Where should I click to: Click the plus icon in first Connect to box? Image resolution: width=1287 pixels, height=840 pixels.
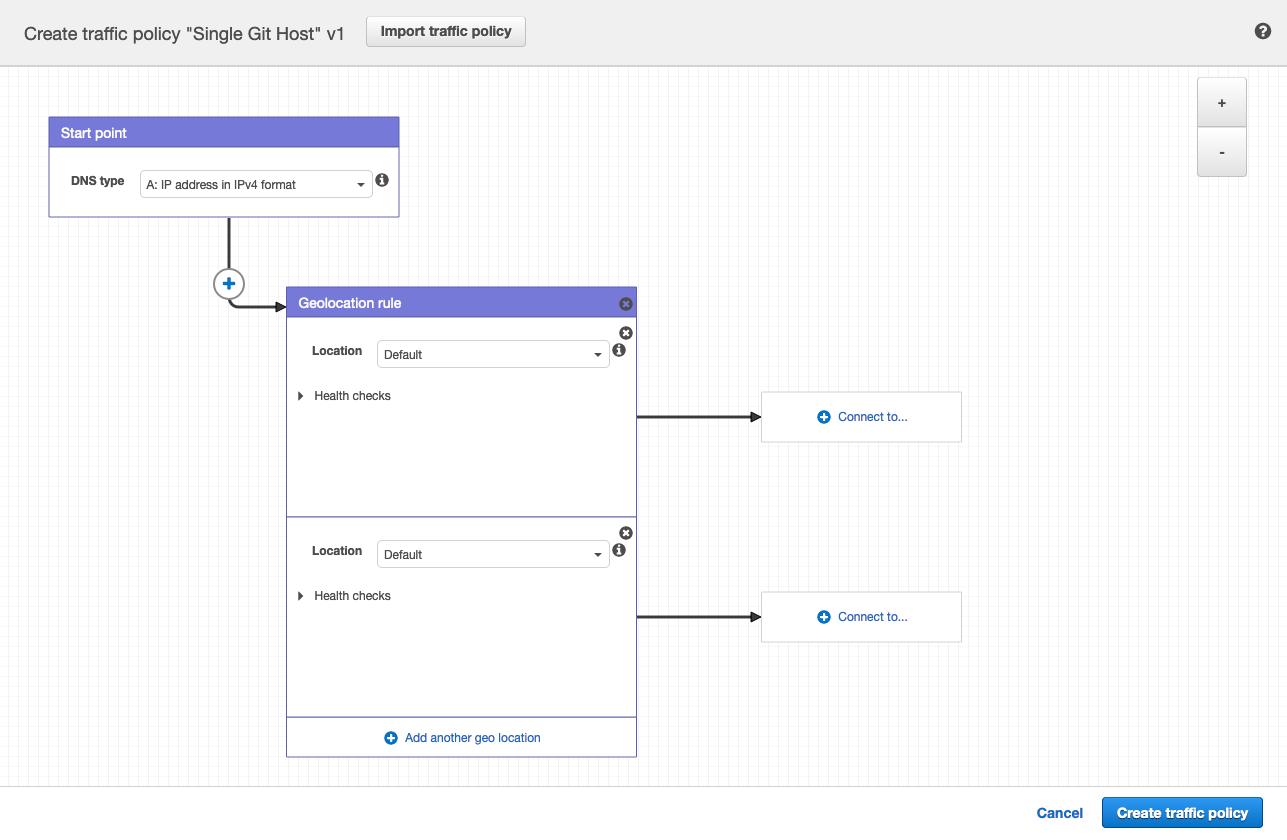pos(823,417)
